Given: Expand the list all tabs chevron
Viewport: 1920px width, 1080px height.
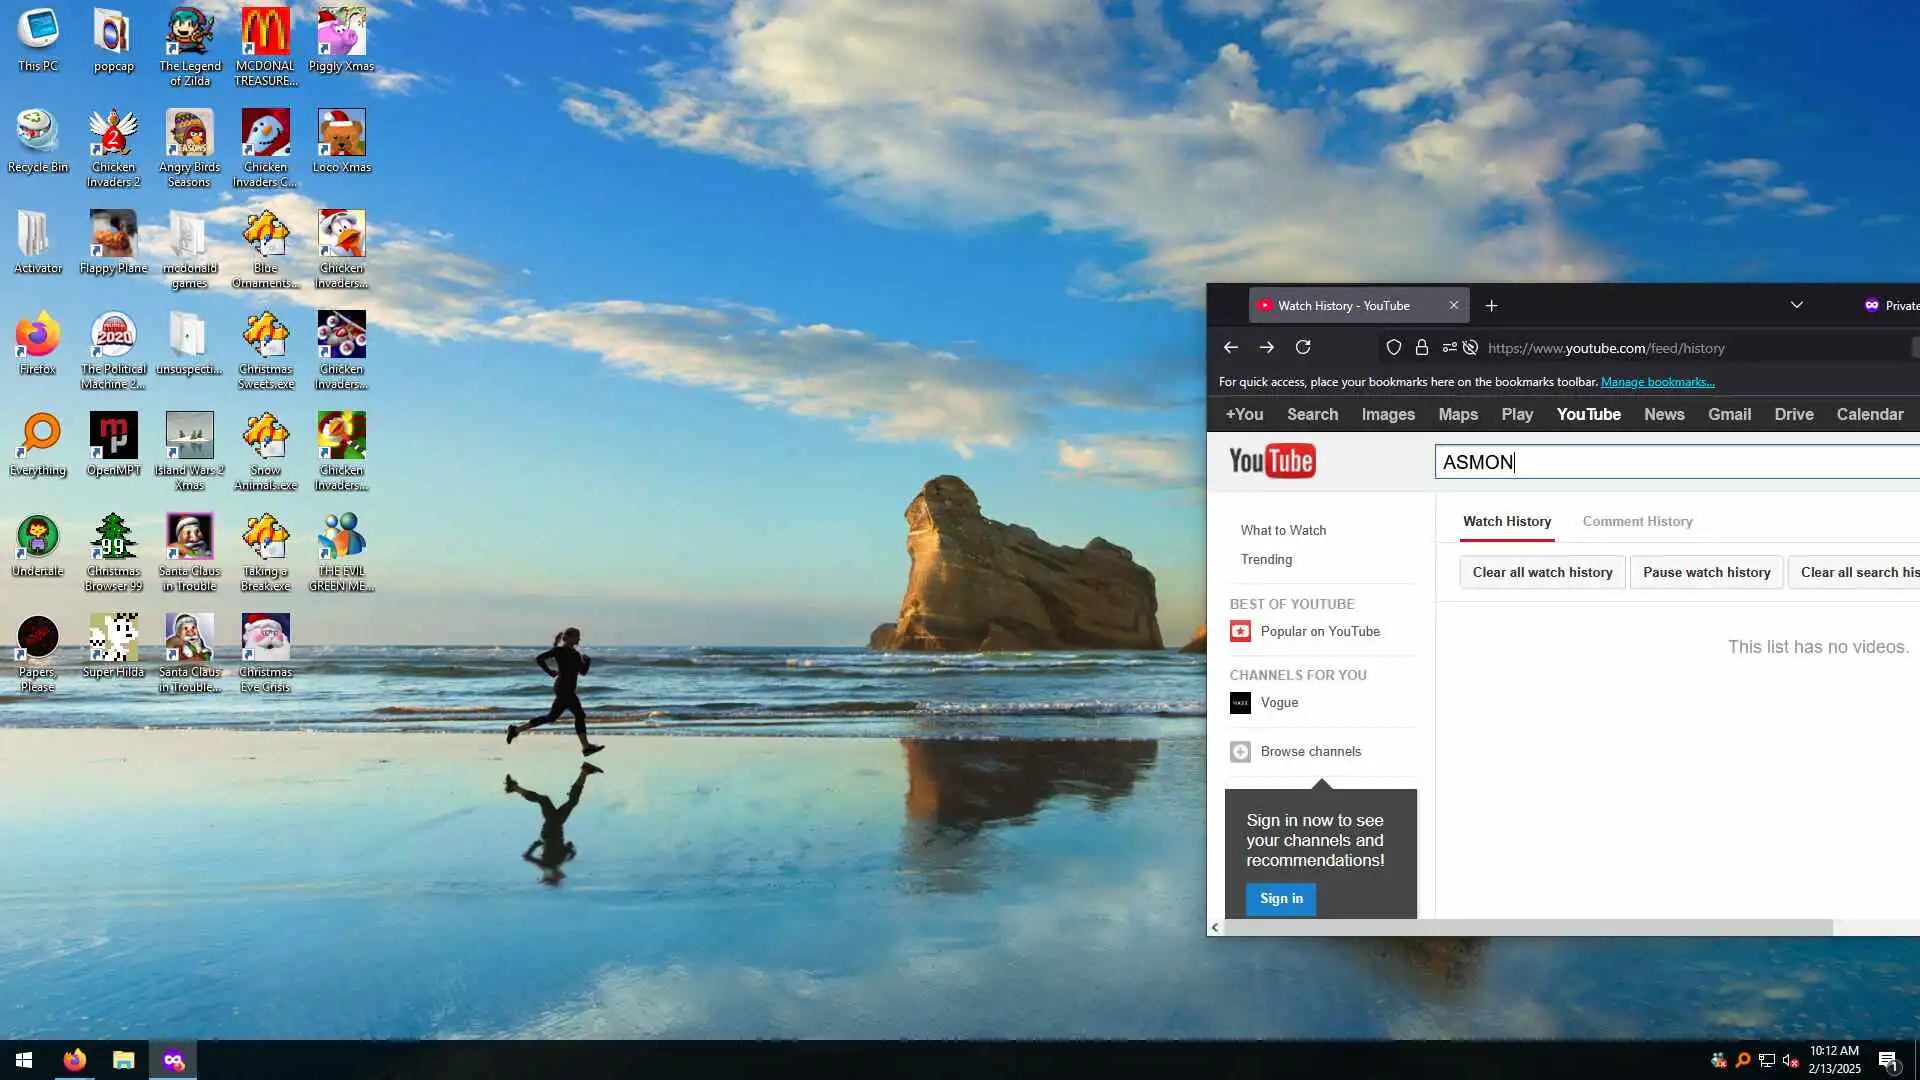Looking at the screenshot, I should [x=1796, y=306].
